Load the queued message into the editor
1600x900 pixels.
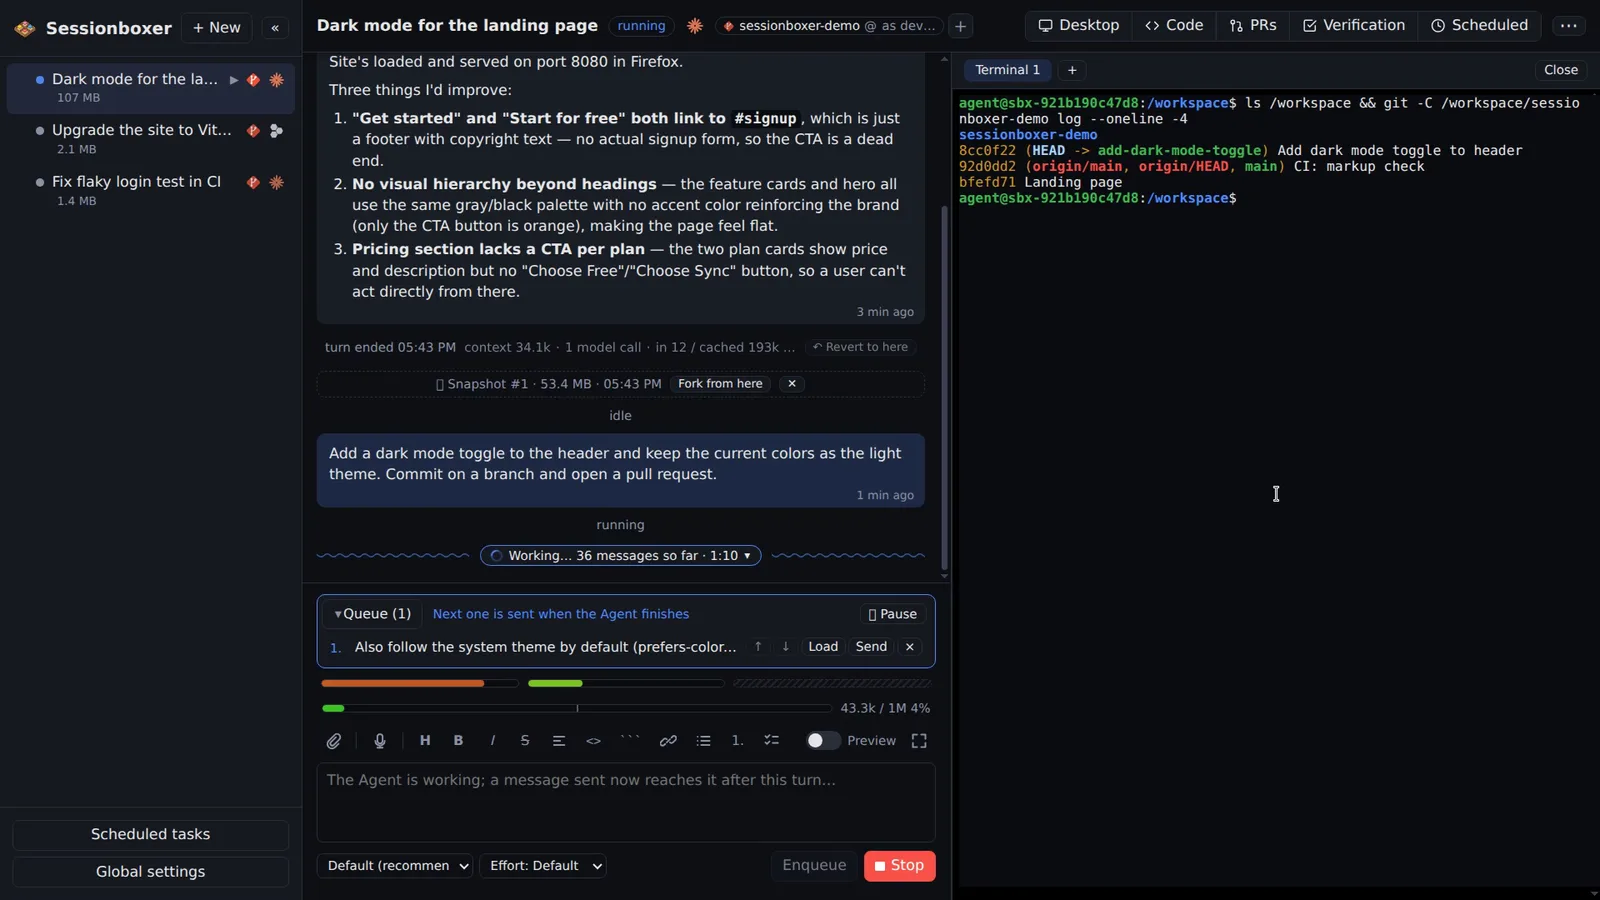(x=823, y=647)
